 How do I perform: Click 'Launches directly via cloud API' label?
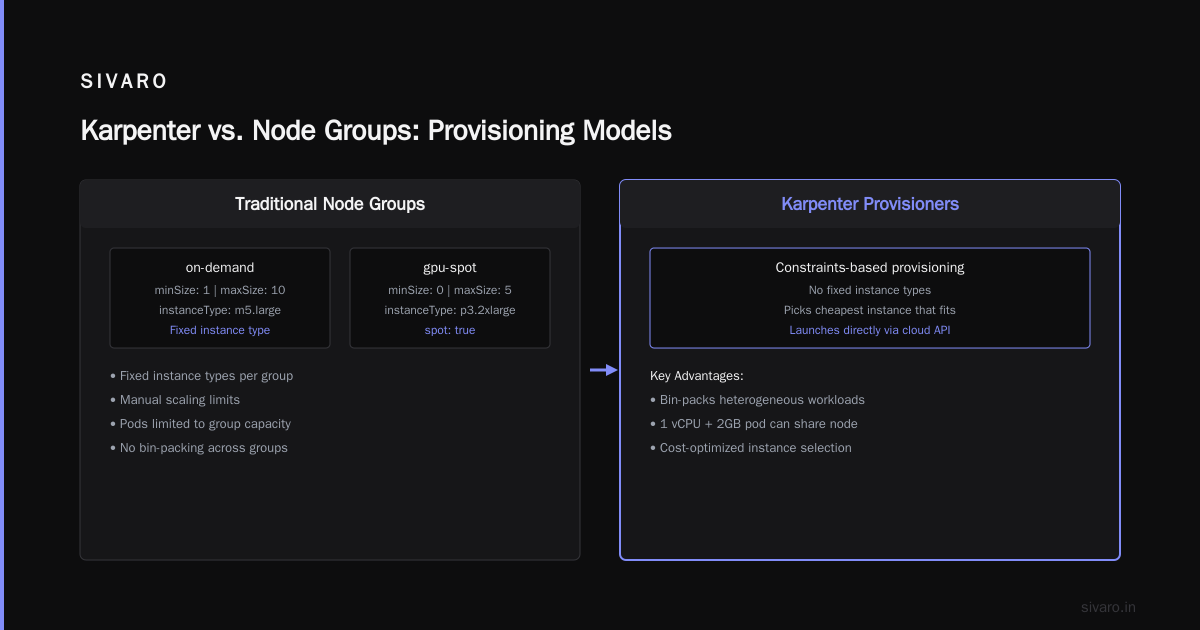point(870,330)
